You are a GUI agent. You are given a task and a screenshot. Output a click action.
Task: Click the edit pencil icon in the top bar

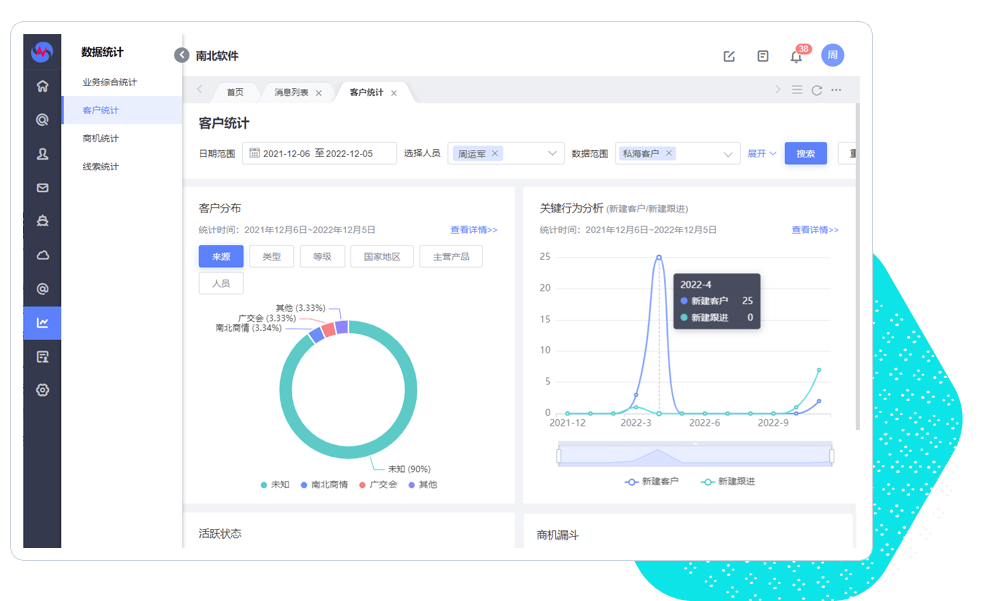point(729,56)
